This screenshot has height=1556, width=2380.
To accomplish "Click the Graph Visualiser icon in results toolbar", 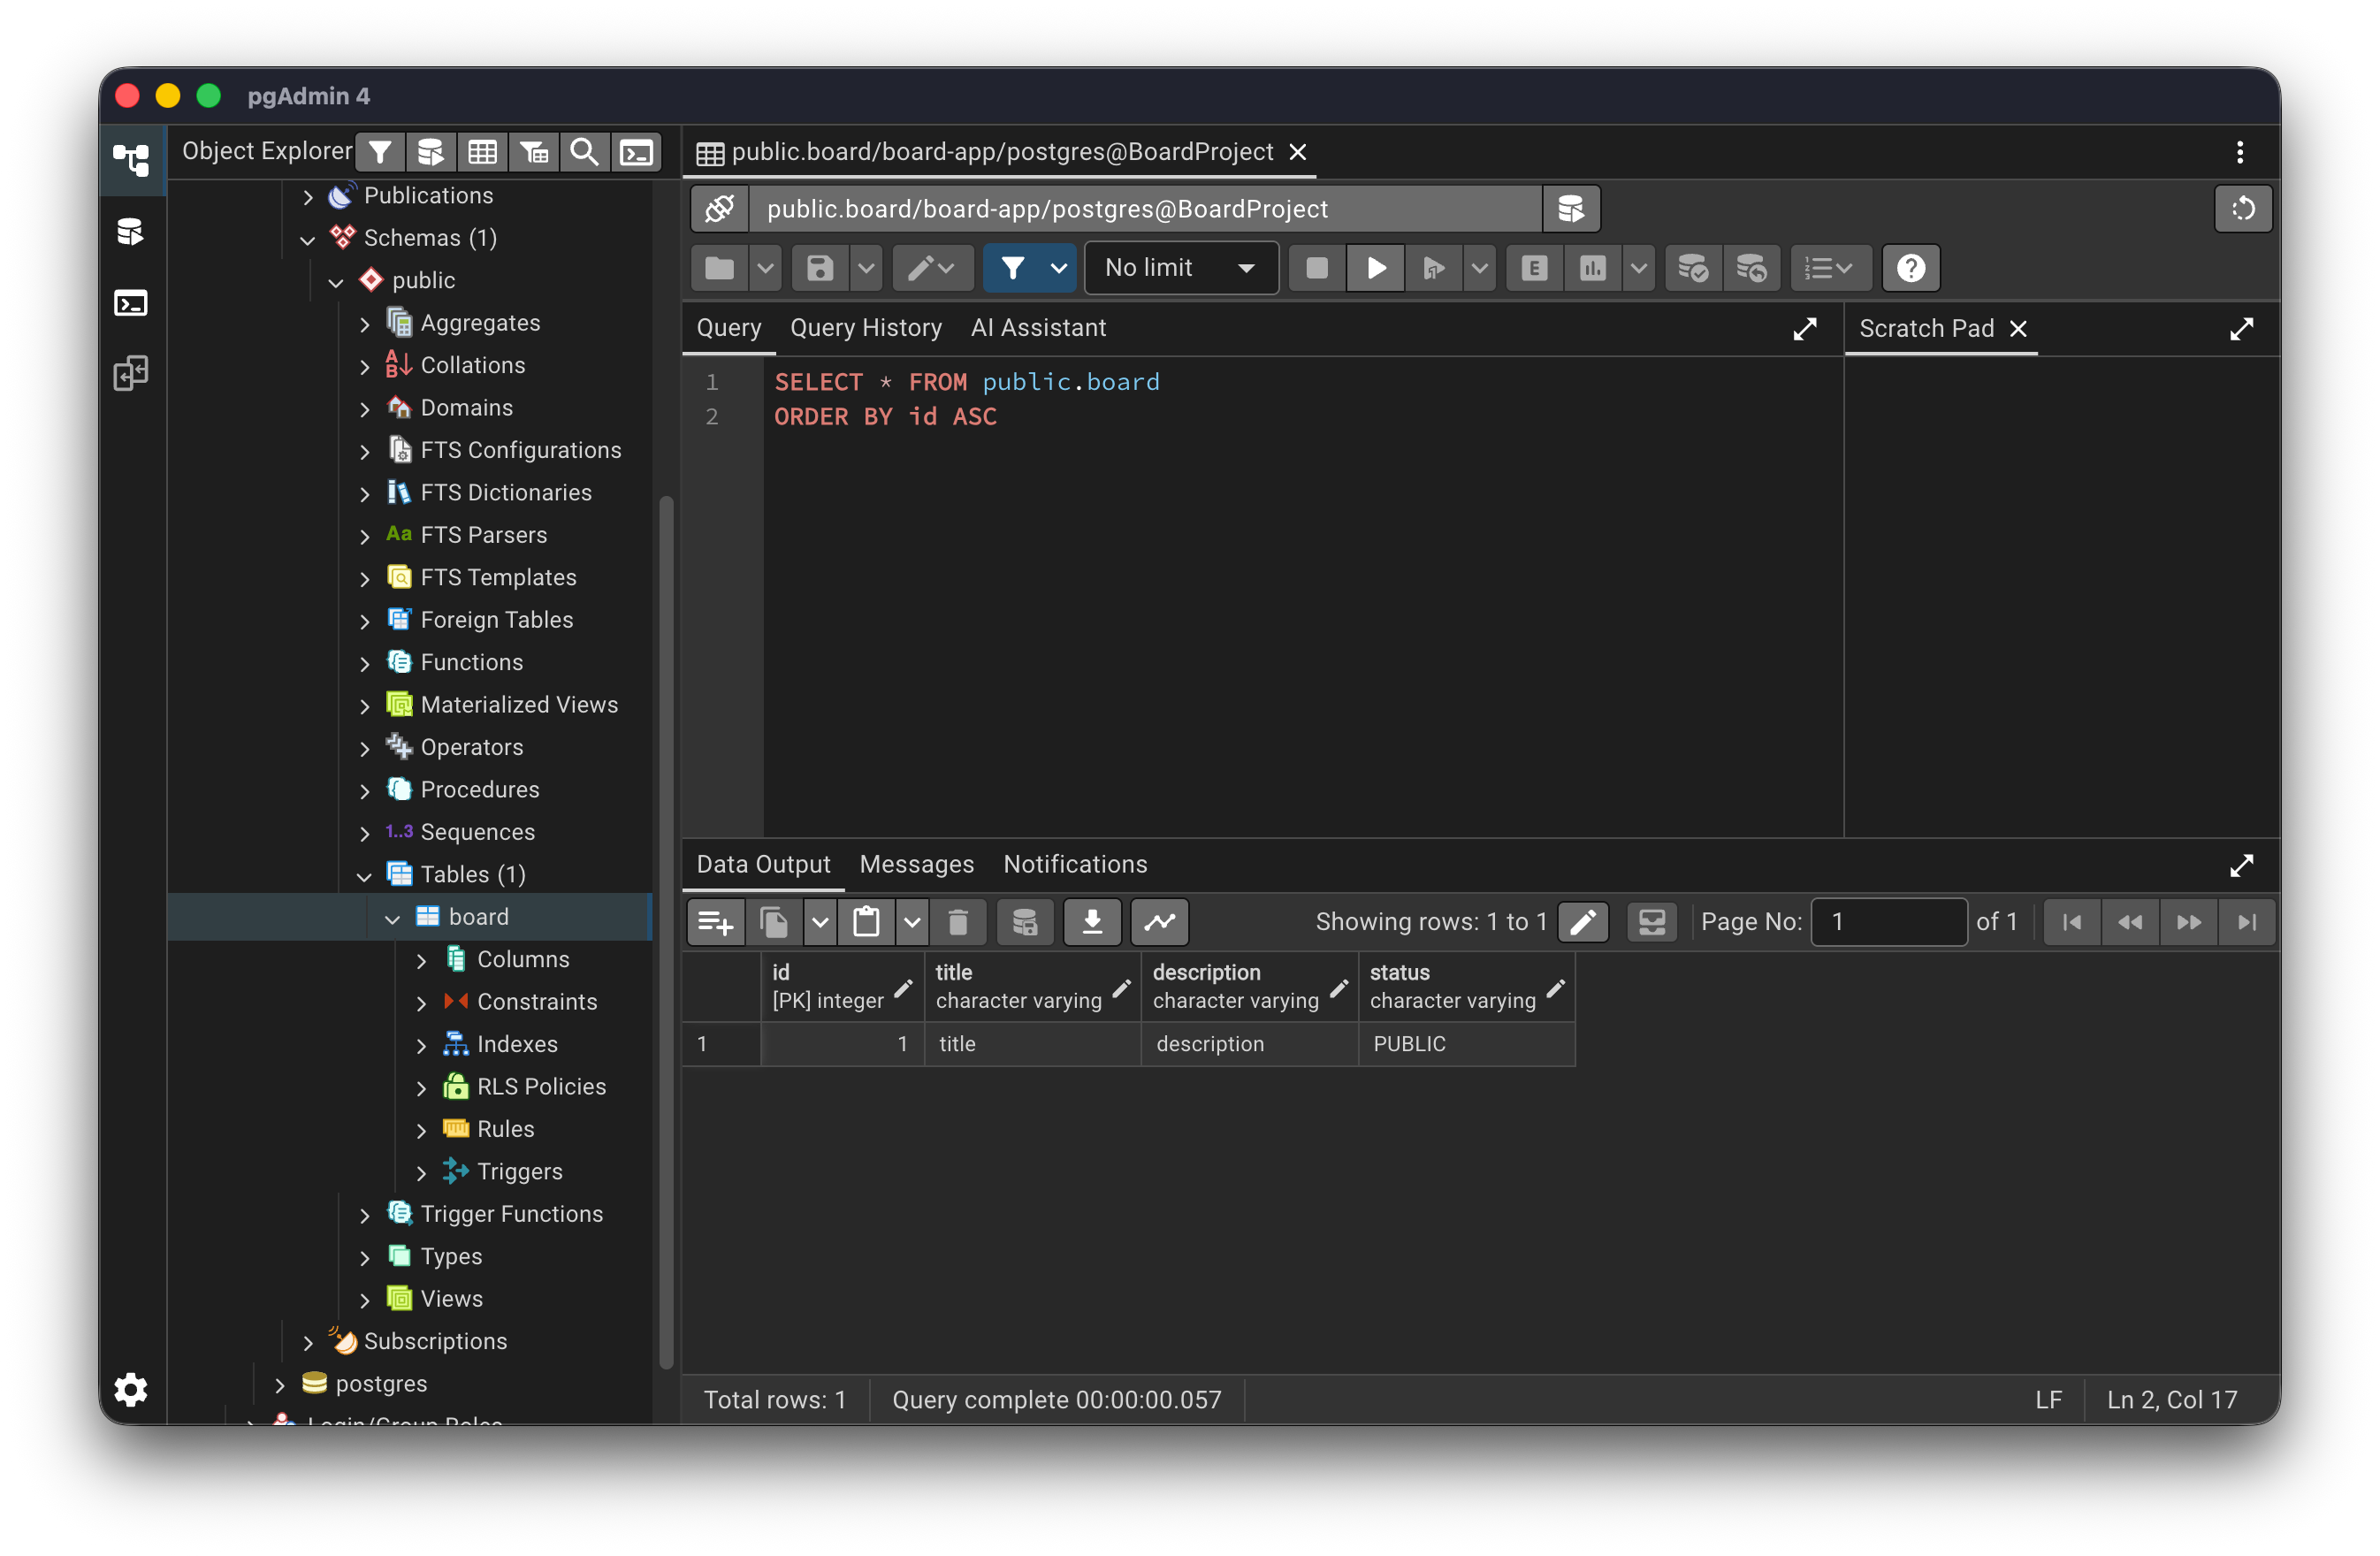I will click(1160, 921).
